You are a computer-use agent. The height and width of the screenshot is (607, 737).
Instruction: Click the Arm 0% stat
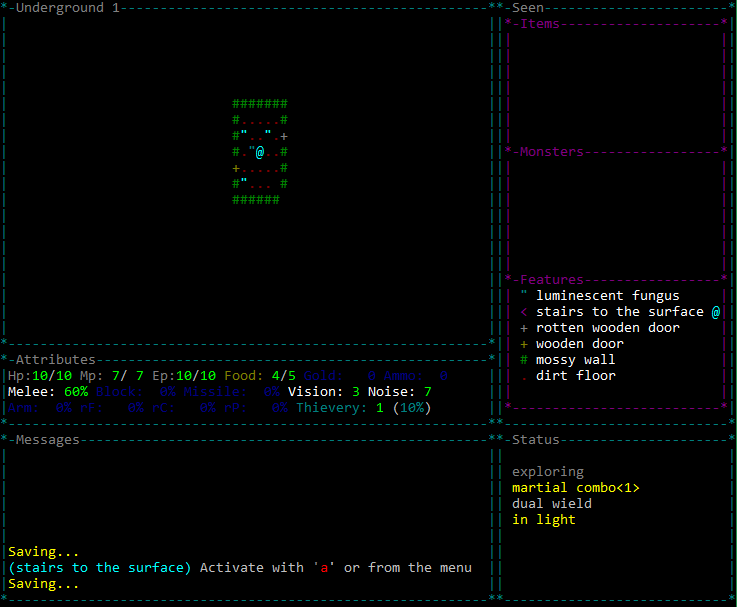tap(40, 408)
